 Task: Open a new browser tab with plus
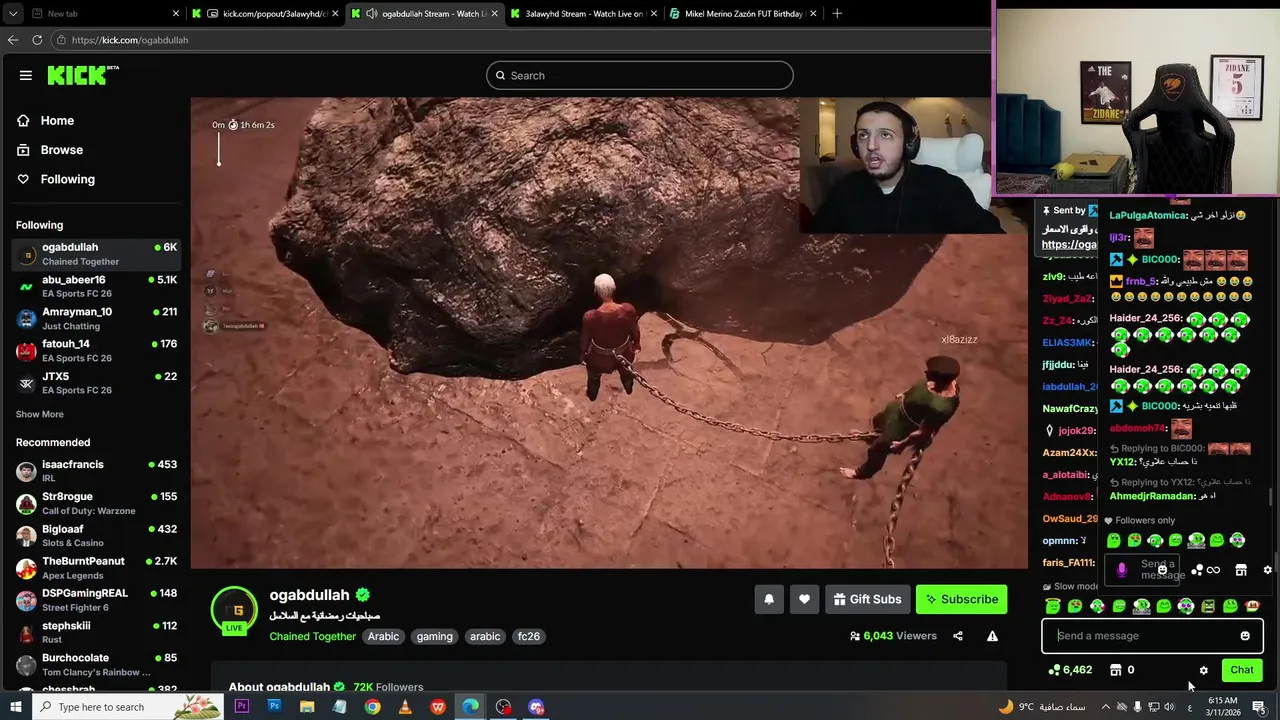click(837, 14)
